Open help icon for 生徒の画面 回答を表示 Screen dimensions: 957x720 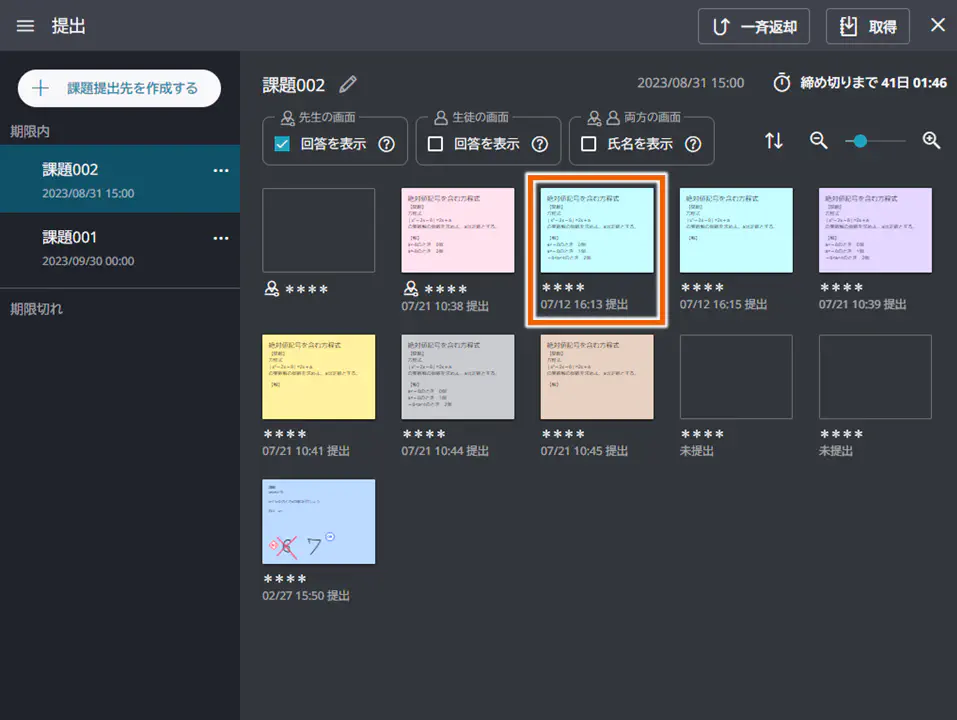point(539,144)
